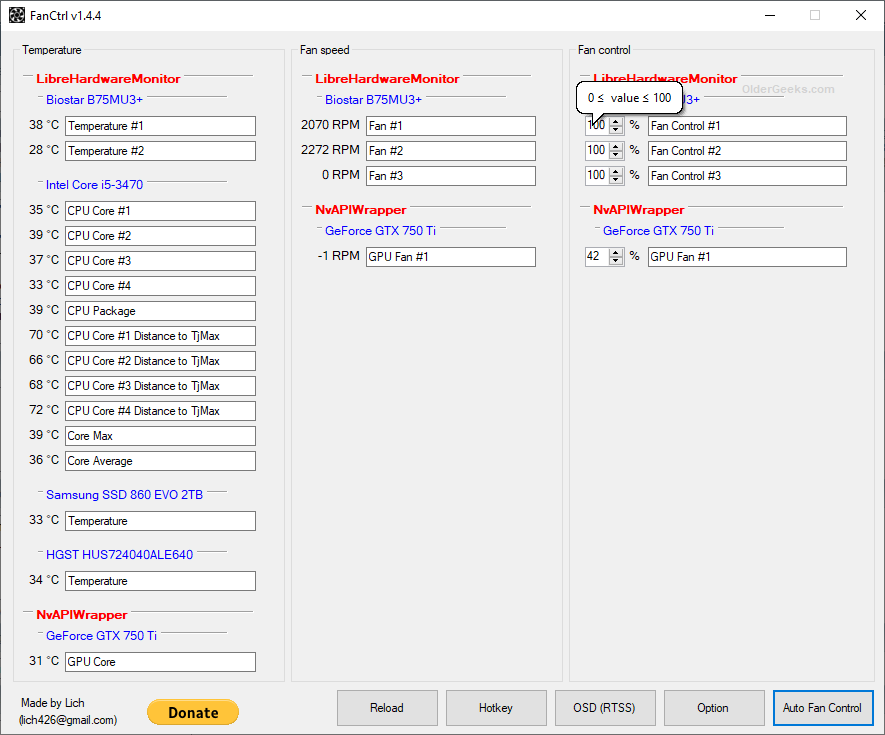
Task: Increase GPU Fan #1 control percentage
Action: point(616,252)
